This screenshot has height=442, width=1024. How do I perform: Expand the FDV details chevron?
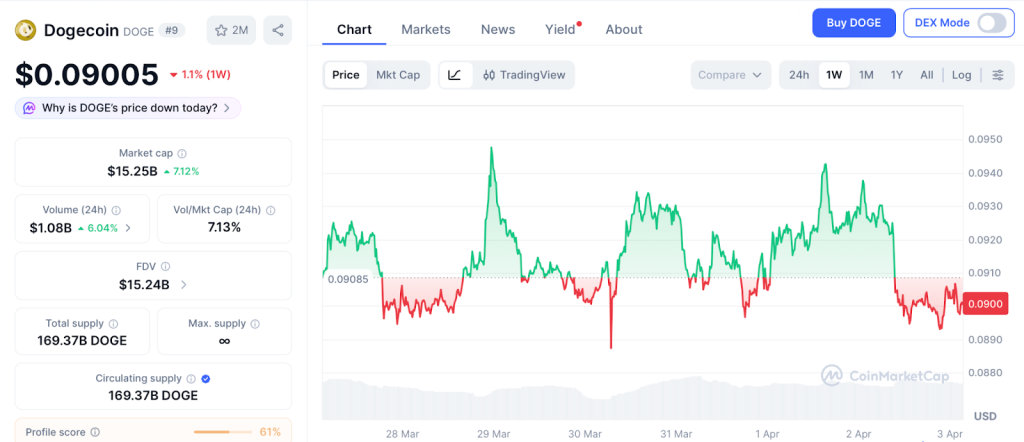pos(183,285)
